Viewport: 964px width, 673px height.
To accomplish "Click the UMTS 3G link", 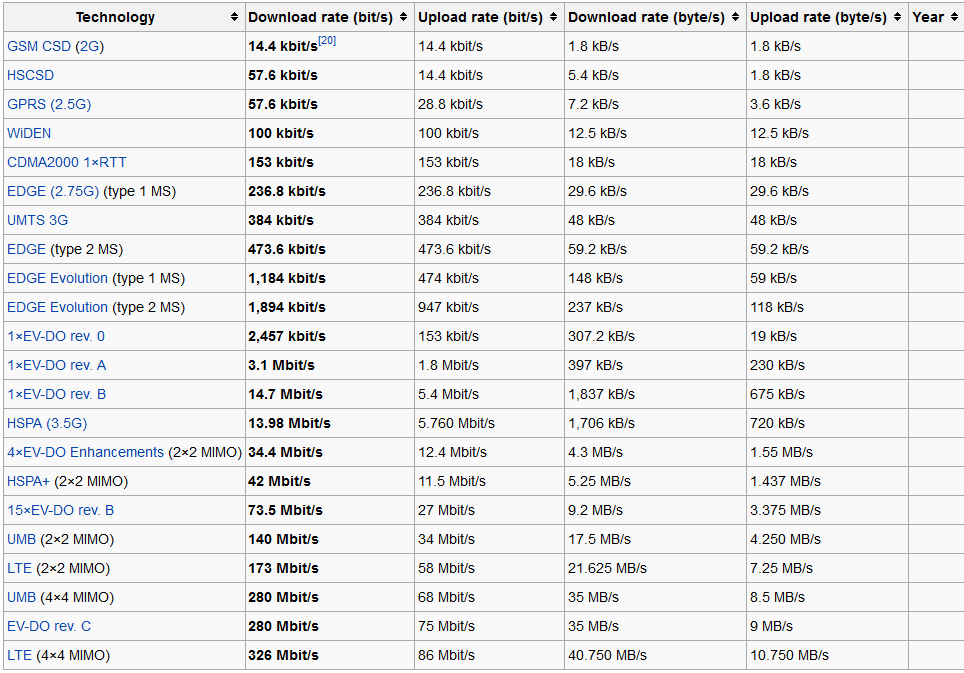I will [38, 220].
